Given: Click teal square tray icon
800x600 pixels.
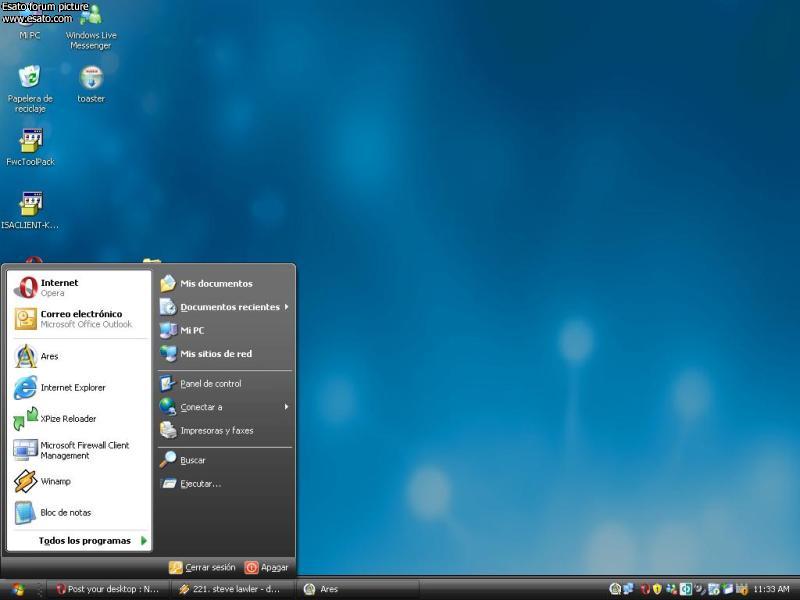Looking at the screenshot, I should click(x=685, y=589).
